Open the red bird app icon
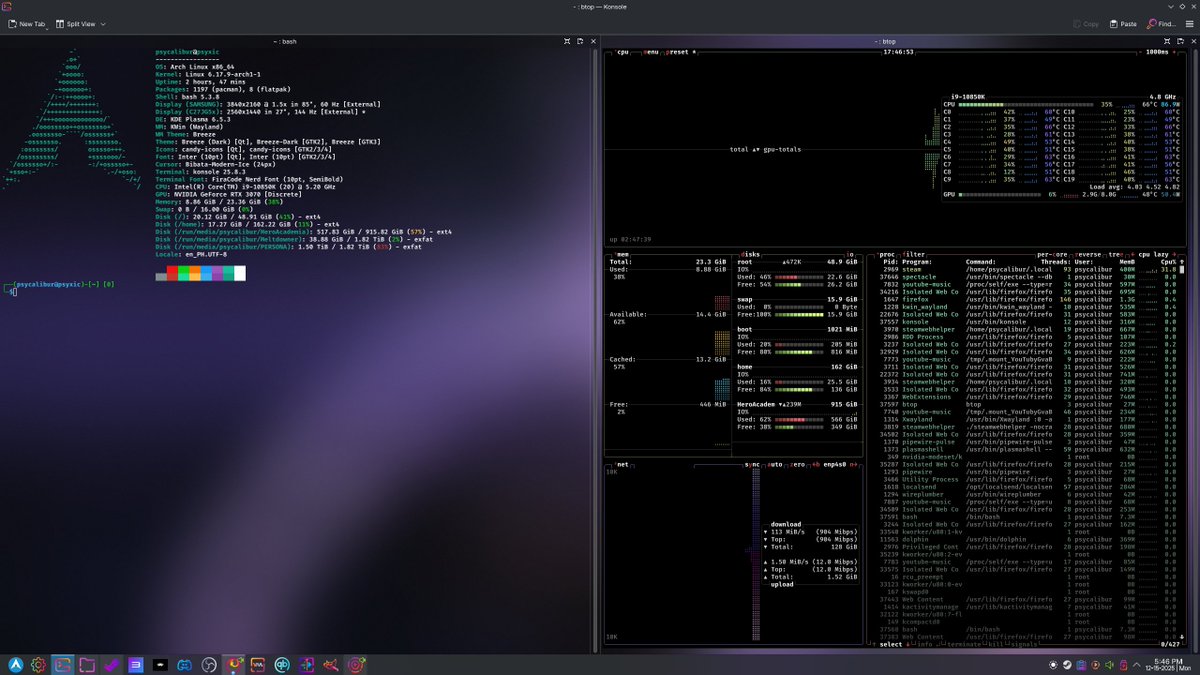Screen dimensions: 1200x675 (x=332, y=664)
